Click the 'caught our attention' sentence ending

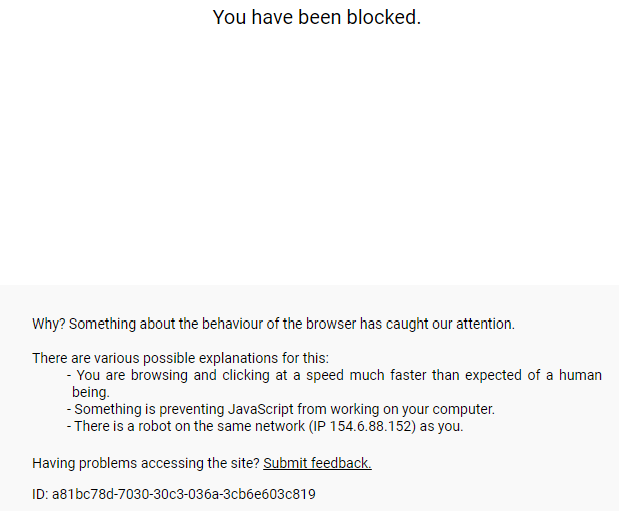pos(460,324)
